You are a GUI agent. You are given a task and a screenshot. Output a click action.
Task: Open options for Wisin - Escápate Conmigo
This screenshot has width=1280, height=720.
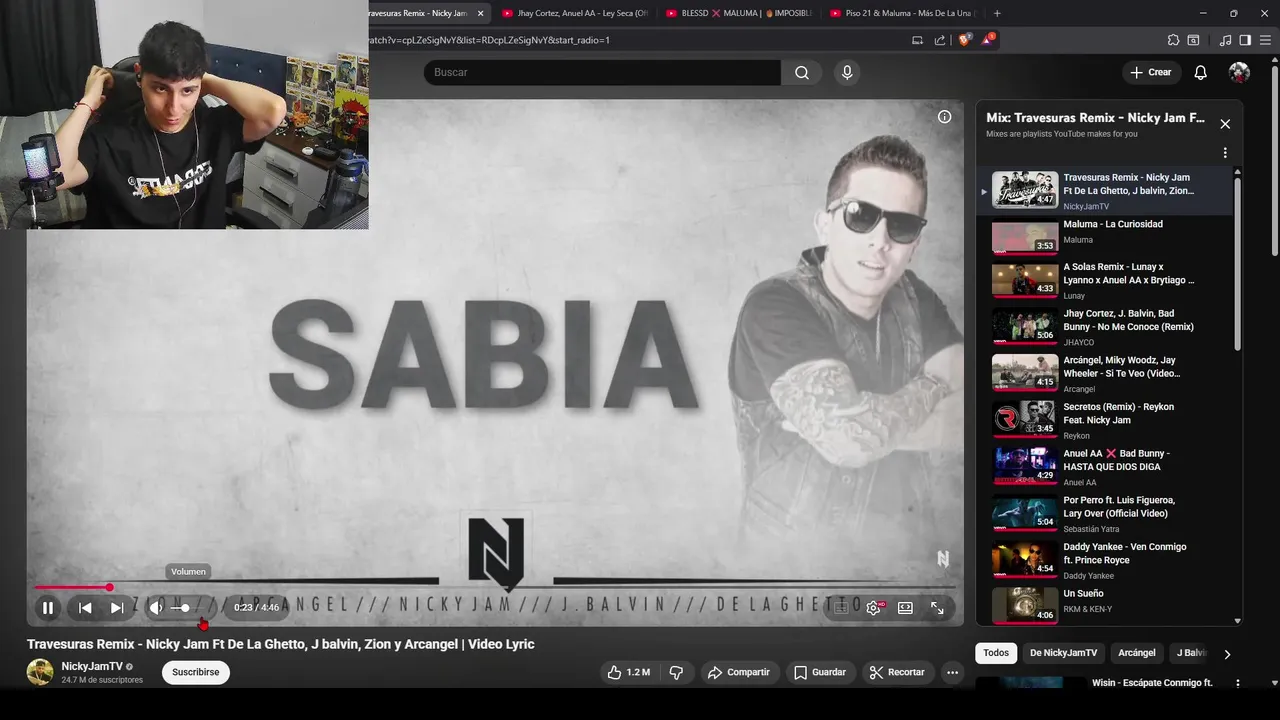point(1237,684)
